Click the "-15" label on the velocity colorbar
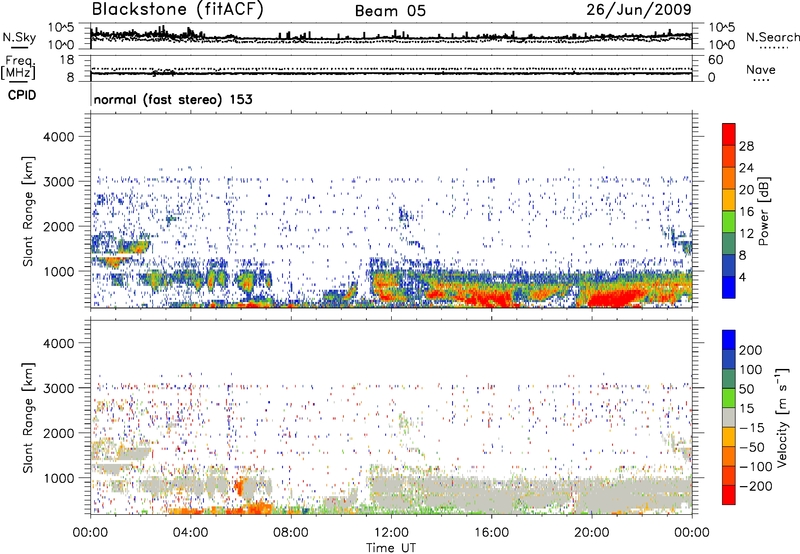 click(x=751, y=428)
